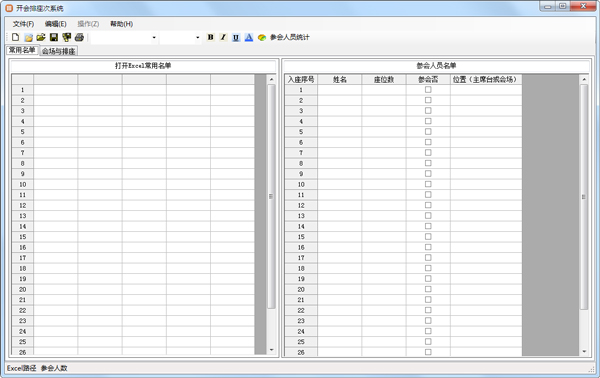The image size is (600, 378).
Task: Click the print preview toolbar icon
Action: 67,37
